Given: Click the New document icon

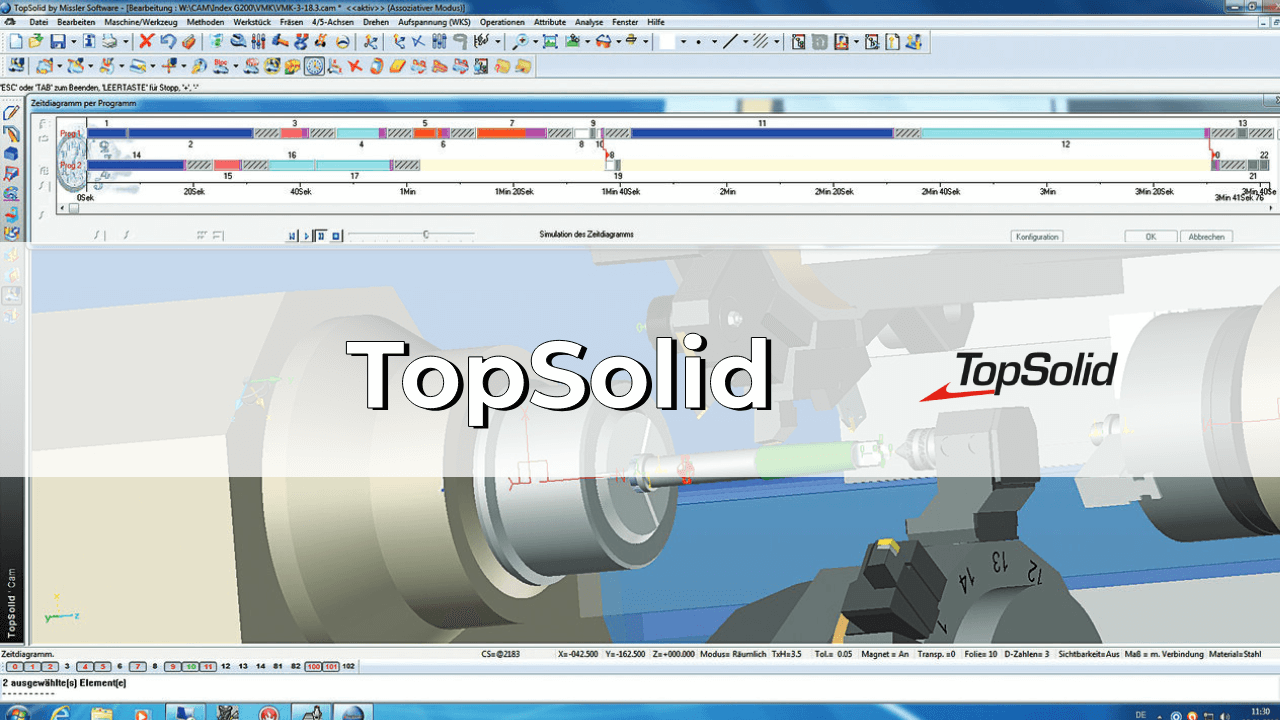Looking at the screenshot, I should tap(15, 42).
